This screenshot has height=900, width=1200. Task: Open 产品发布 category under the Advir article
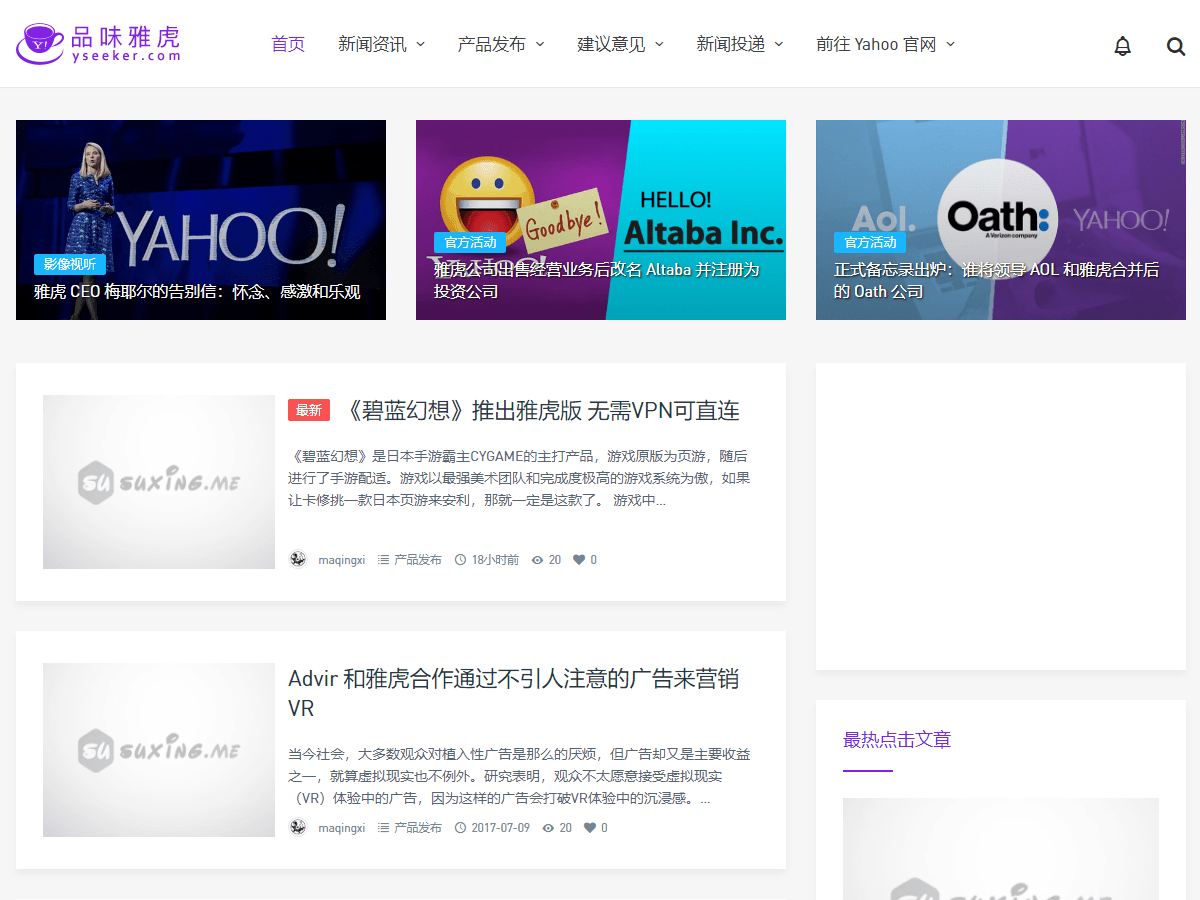point(418,828)
